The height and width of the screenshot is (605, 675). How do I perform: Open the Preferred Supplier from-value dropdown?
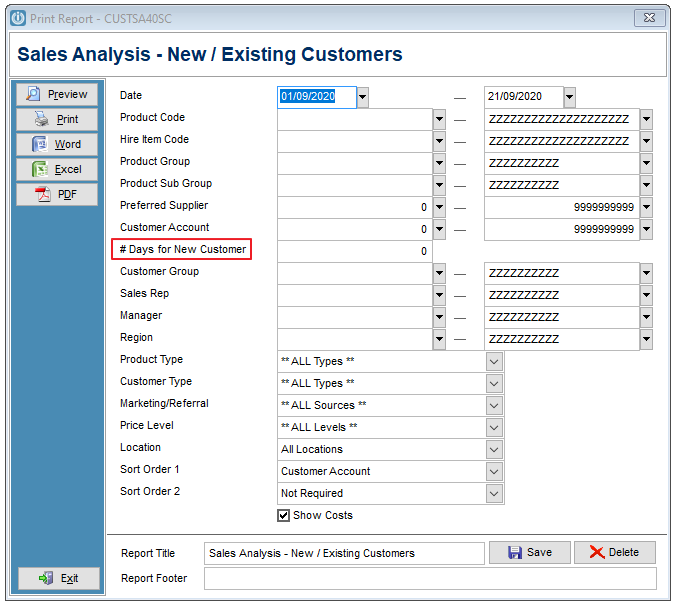click(x=439, y=208)
